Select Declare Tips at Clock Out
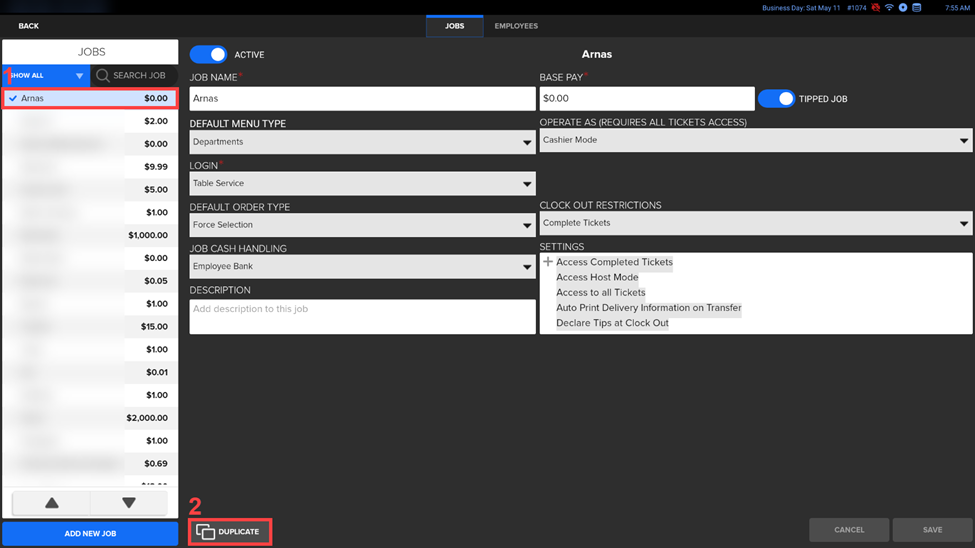This screenshot has width=975, height=548. point(612,323)
